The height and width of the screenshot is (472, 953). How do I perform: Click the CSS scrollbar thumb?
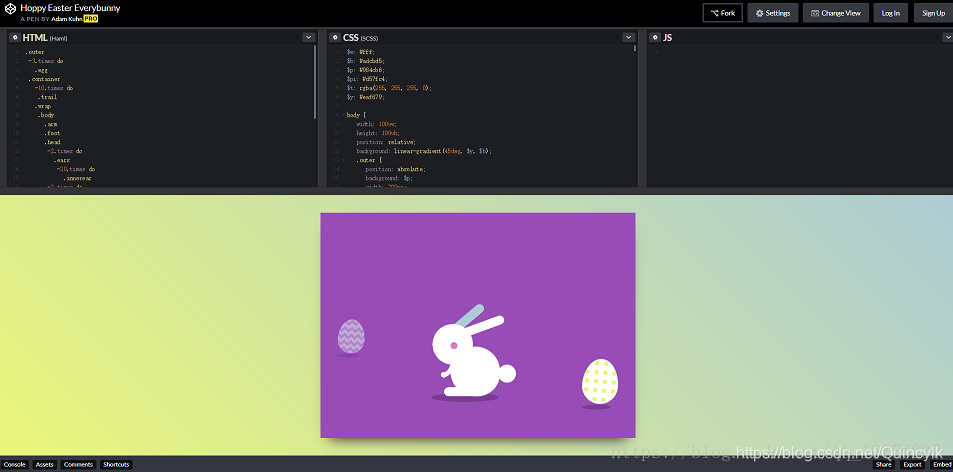pos(635,48)
